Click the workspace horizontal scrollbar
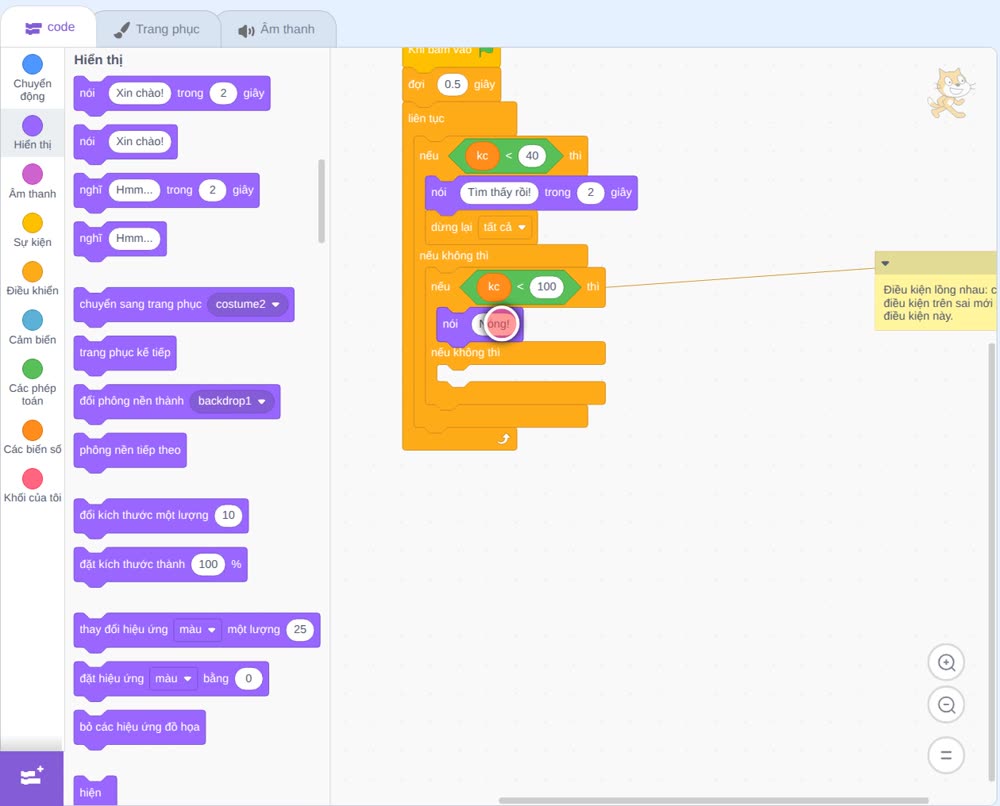Image resolution: width=1000 pixels, height=806 pixels. [713, 800]
